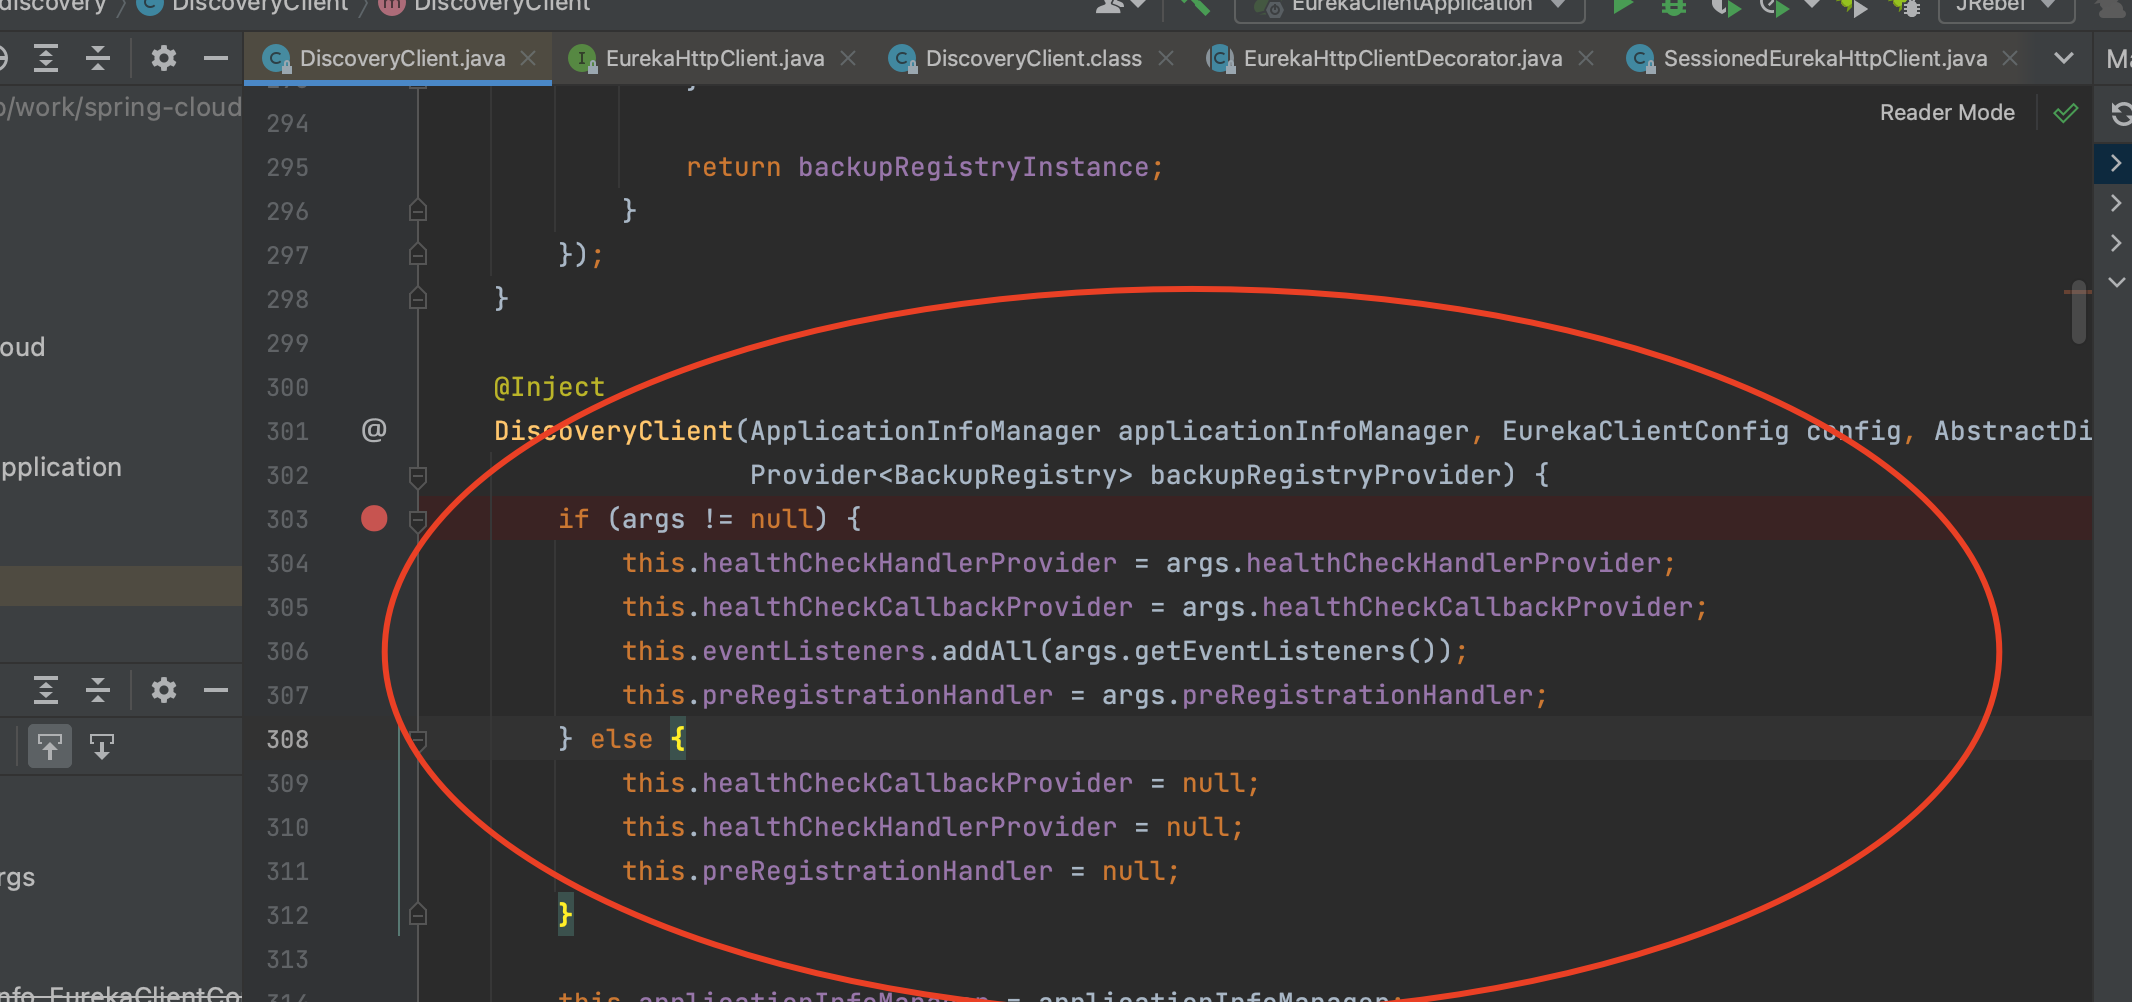This screenshot has width=2132, height=1002.
Task: Click the @ gutter icon on line 301
Action: 374,430
